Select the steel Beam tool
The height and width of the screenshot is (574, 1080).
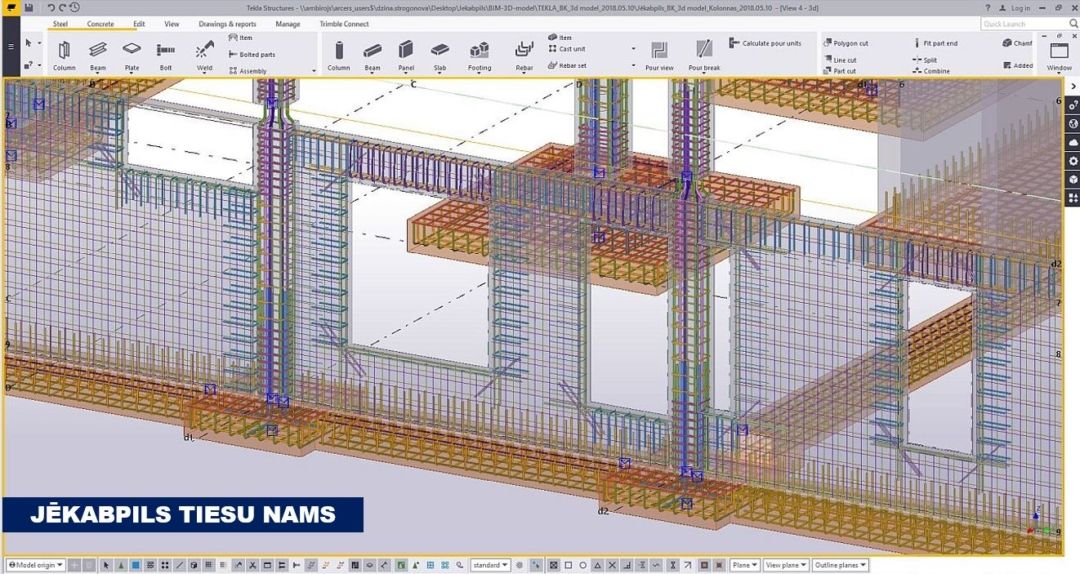[98, 52]
